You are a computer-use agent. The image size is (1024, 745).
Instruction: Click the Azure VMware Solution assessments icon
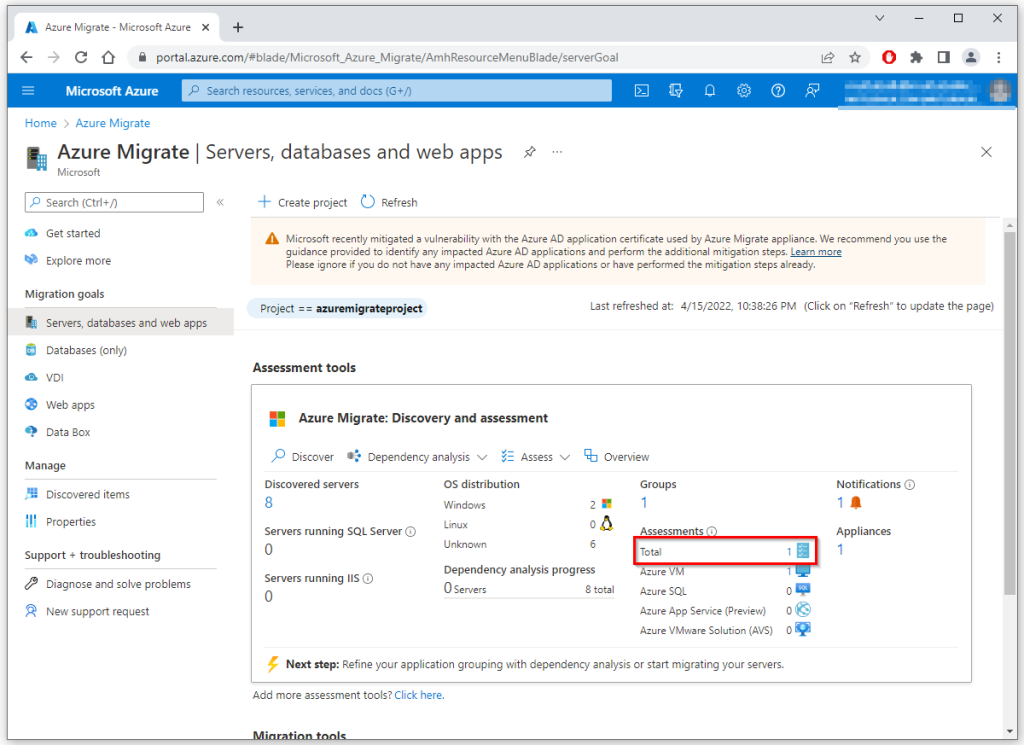click(803, 629)
